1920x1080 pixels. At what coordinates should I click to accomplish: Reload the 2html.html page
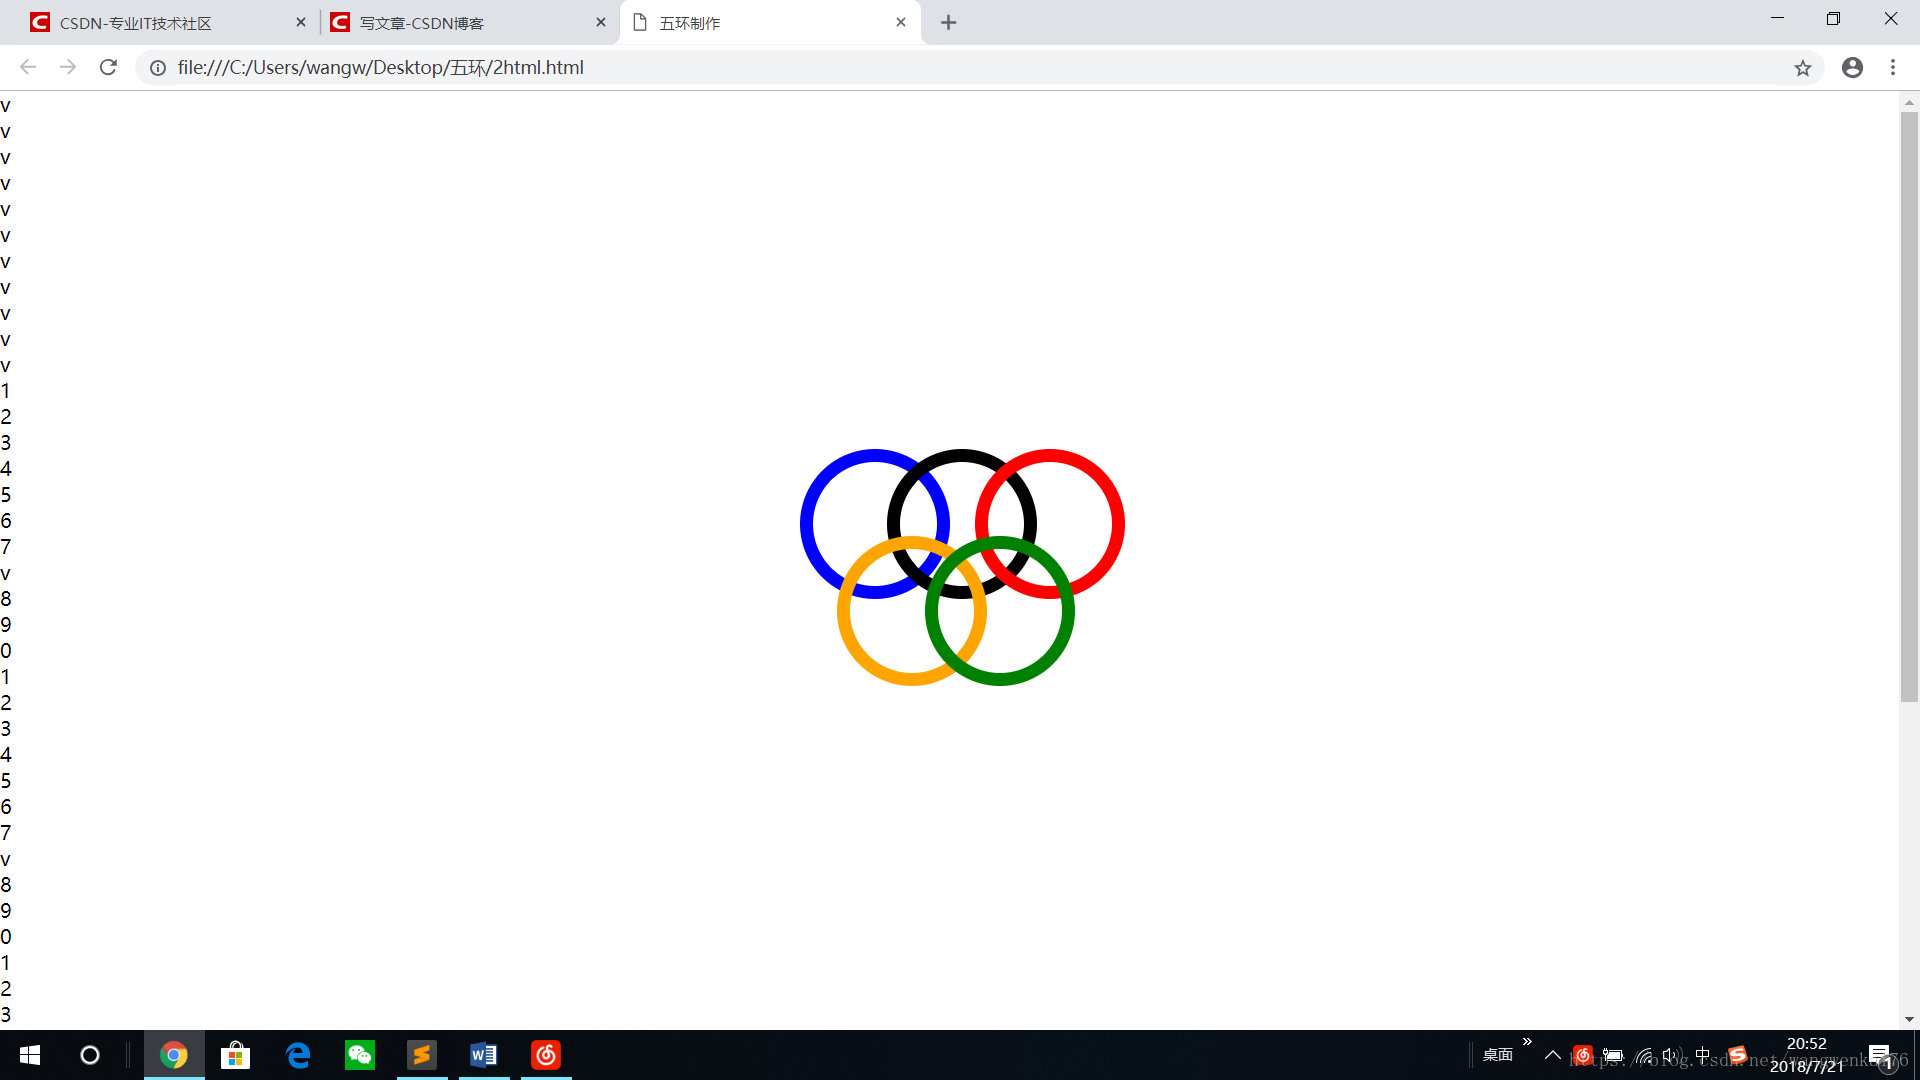[108, 67]
